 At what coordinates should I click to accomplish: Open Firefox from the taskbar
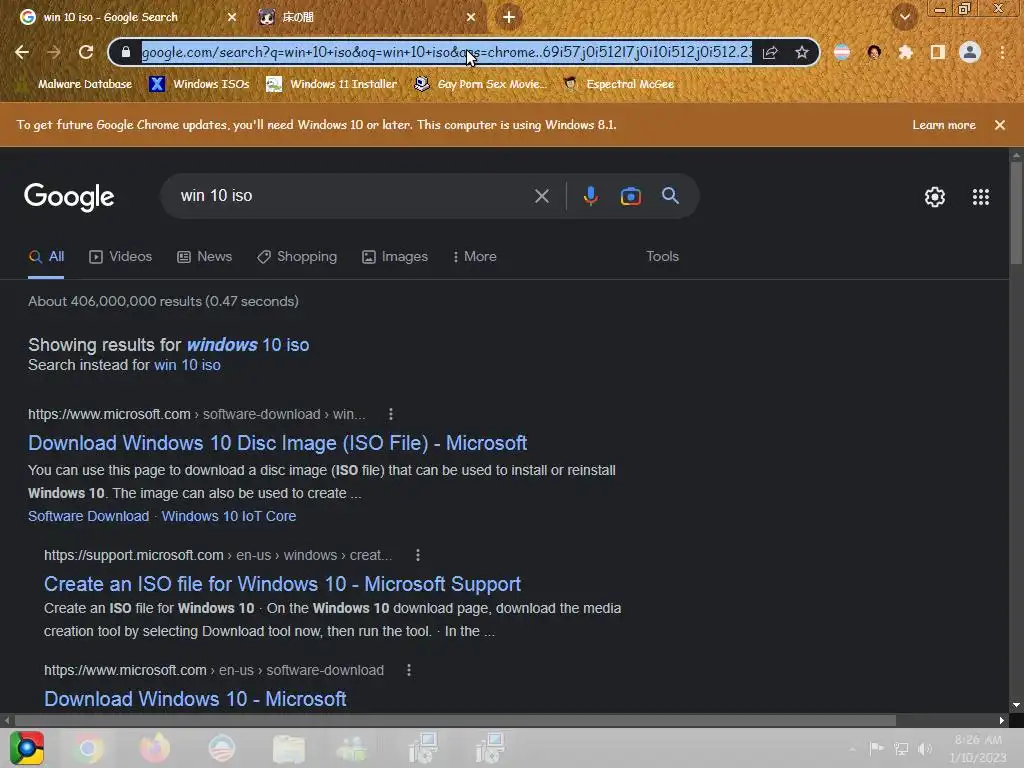coord(155,748)
